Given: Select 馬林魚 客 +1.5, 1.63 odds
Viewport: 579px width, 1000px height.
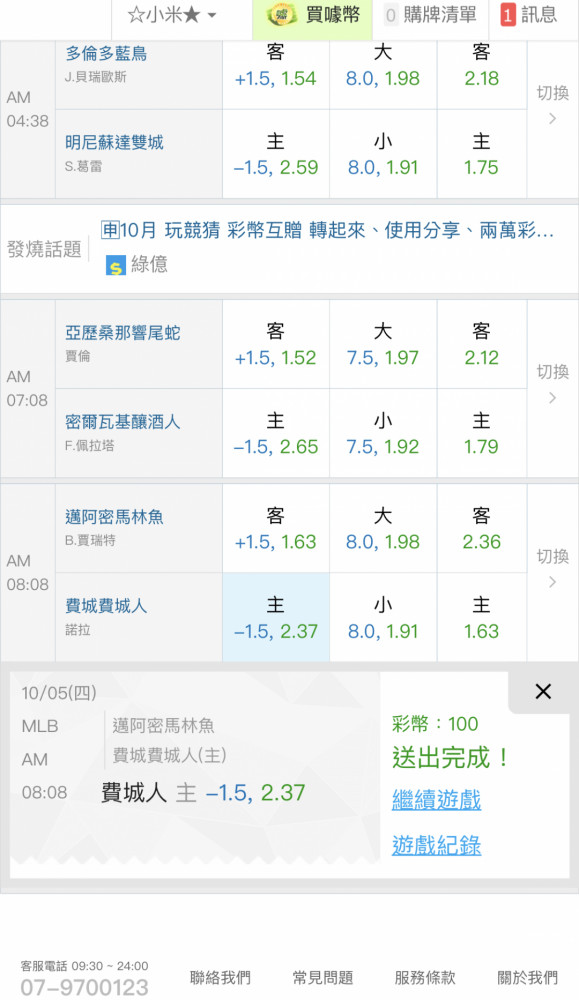Looking at the screenshot, I should (275, 528).
